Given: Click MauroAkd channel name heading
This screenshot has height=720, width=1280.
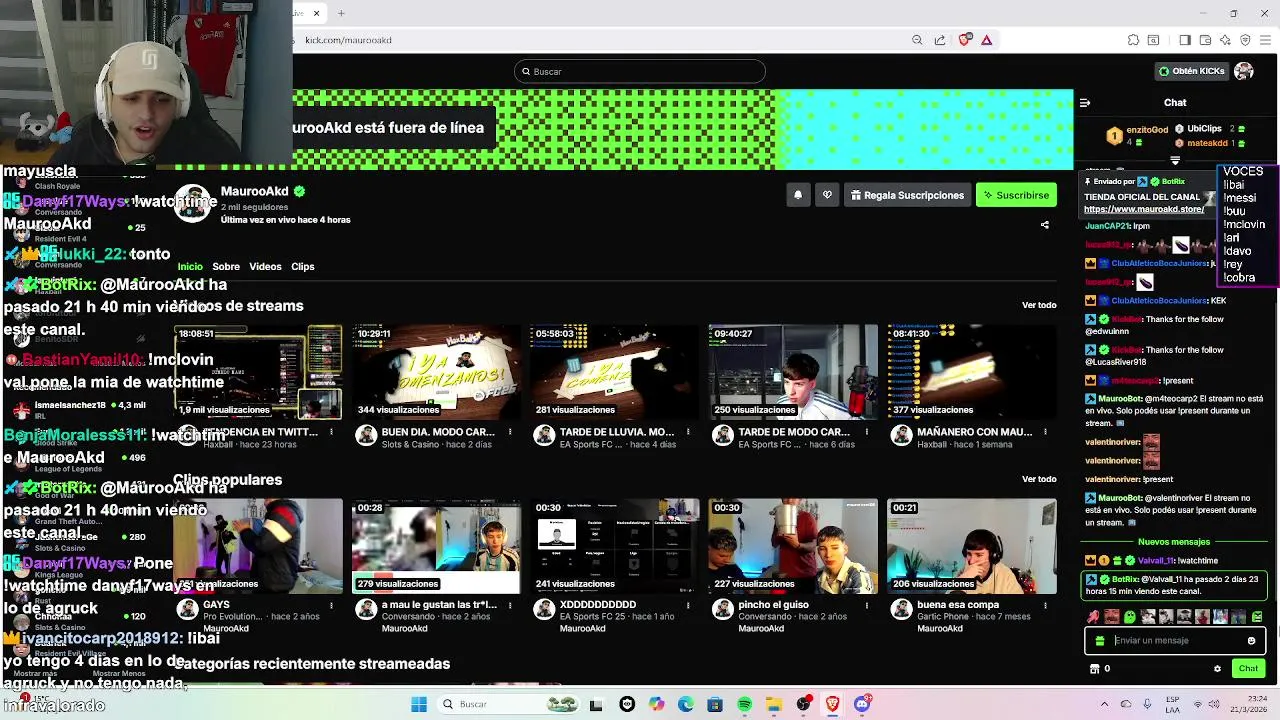Looking at the screenshot, I should click(254, 191).
